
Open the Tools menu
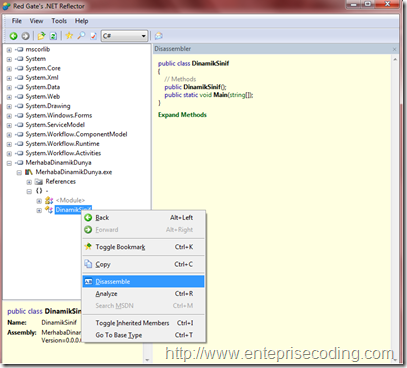[59, 21]
